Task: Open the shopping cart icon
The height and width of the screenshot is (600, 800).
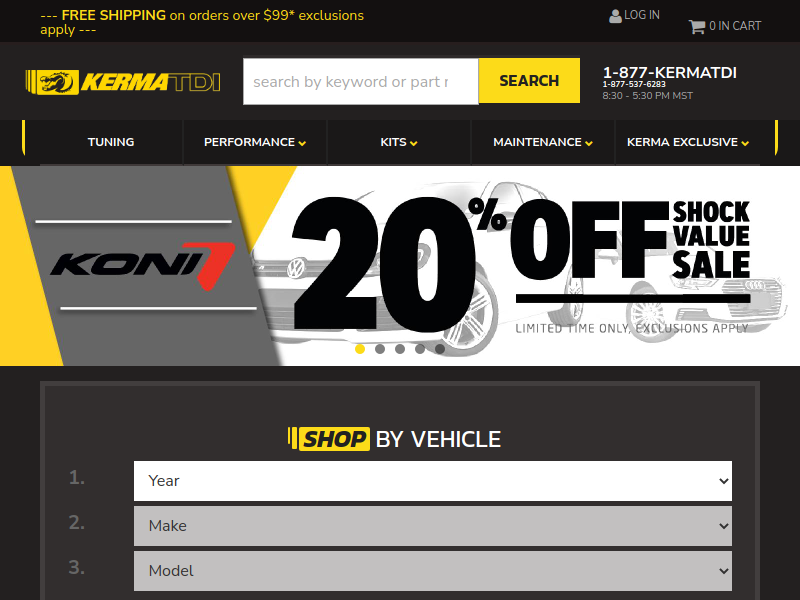Action: click(697, 27)
